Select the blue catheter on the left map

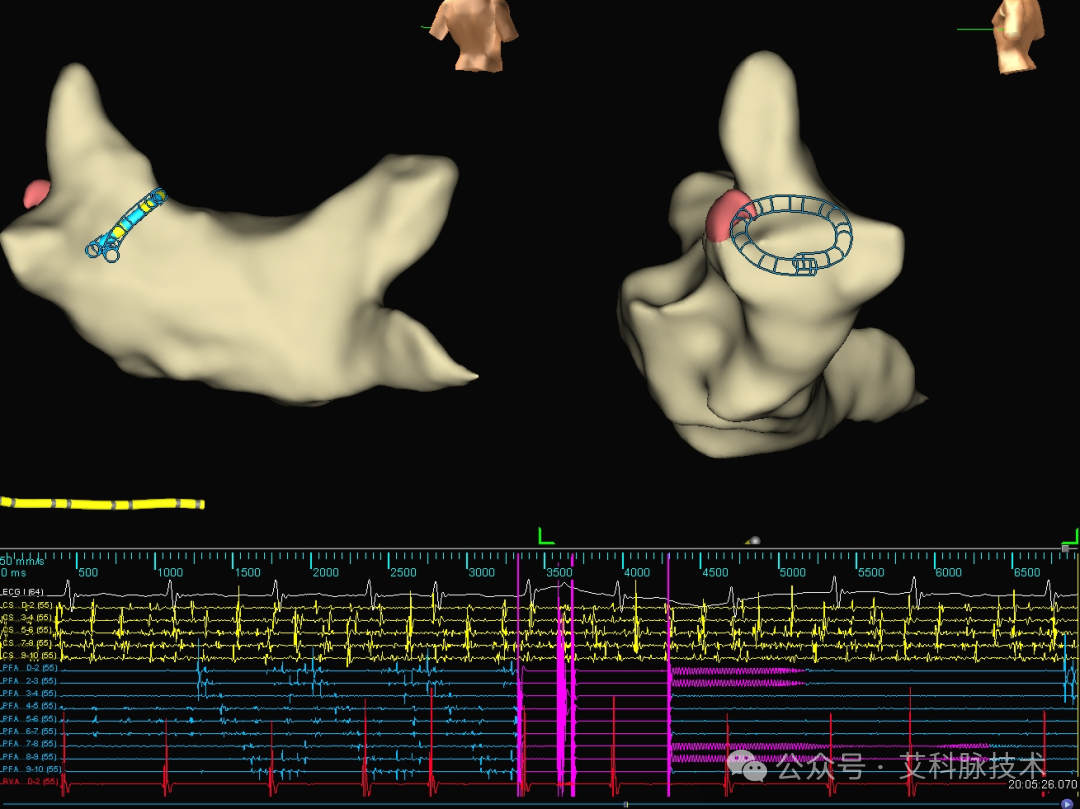(x=126, y=224)
